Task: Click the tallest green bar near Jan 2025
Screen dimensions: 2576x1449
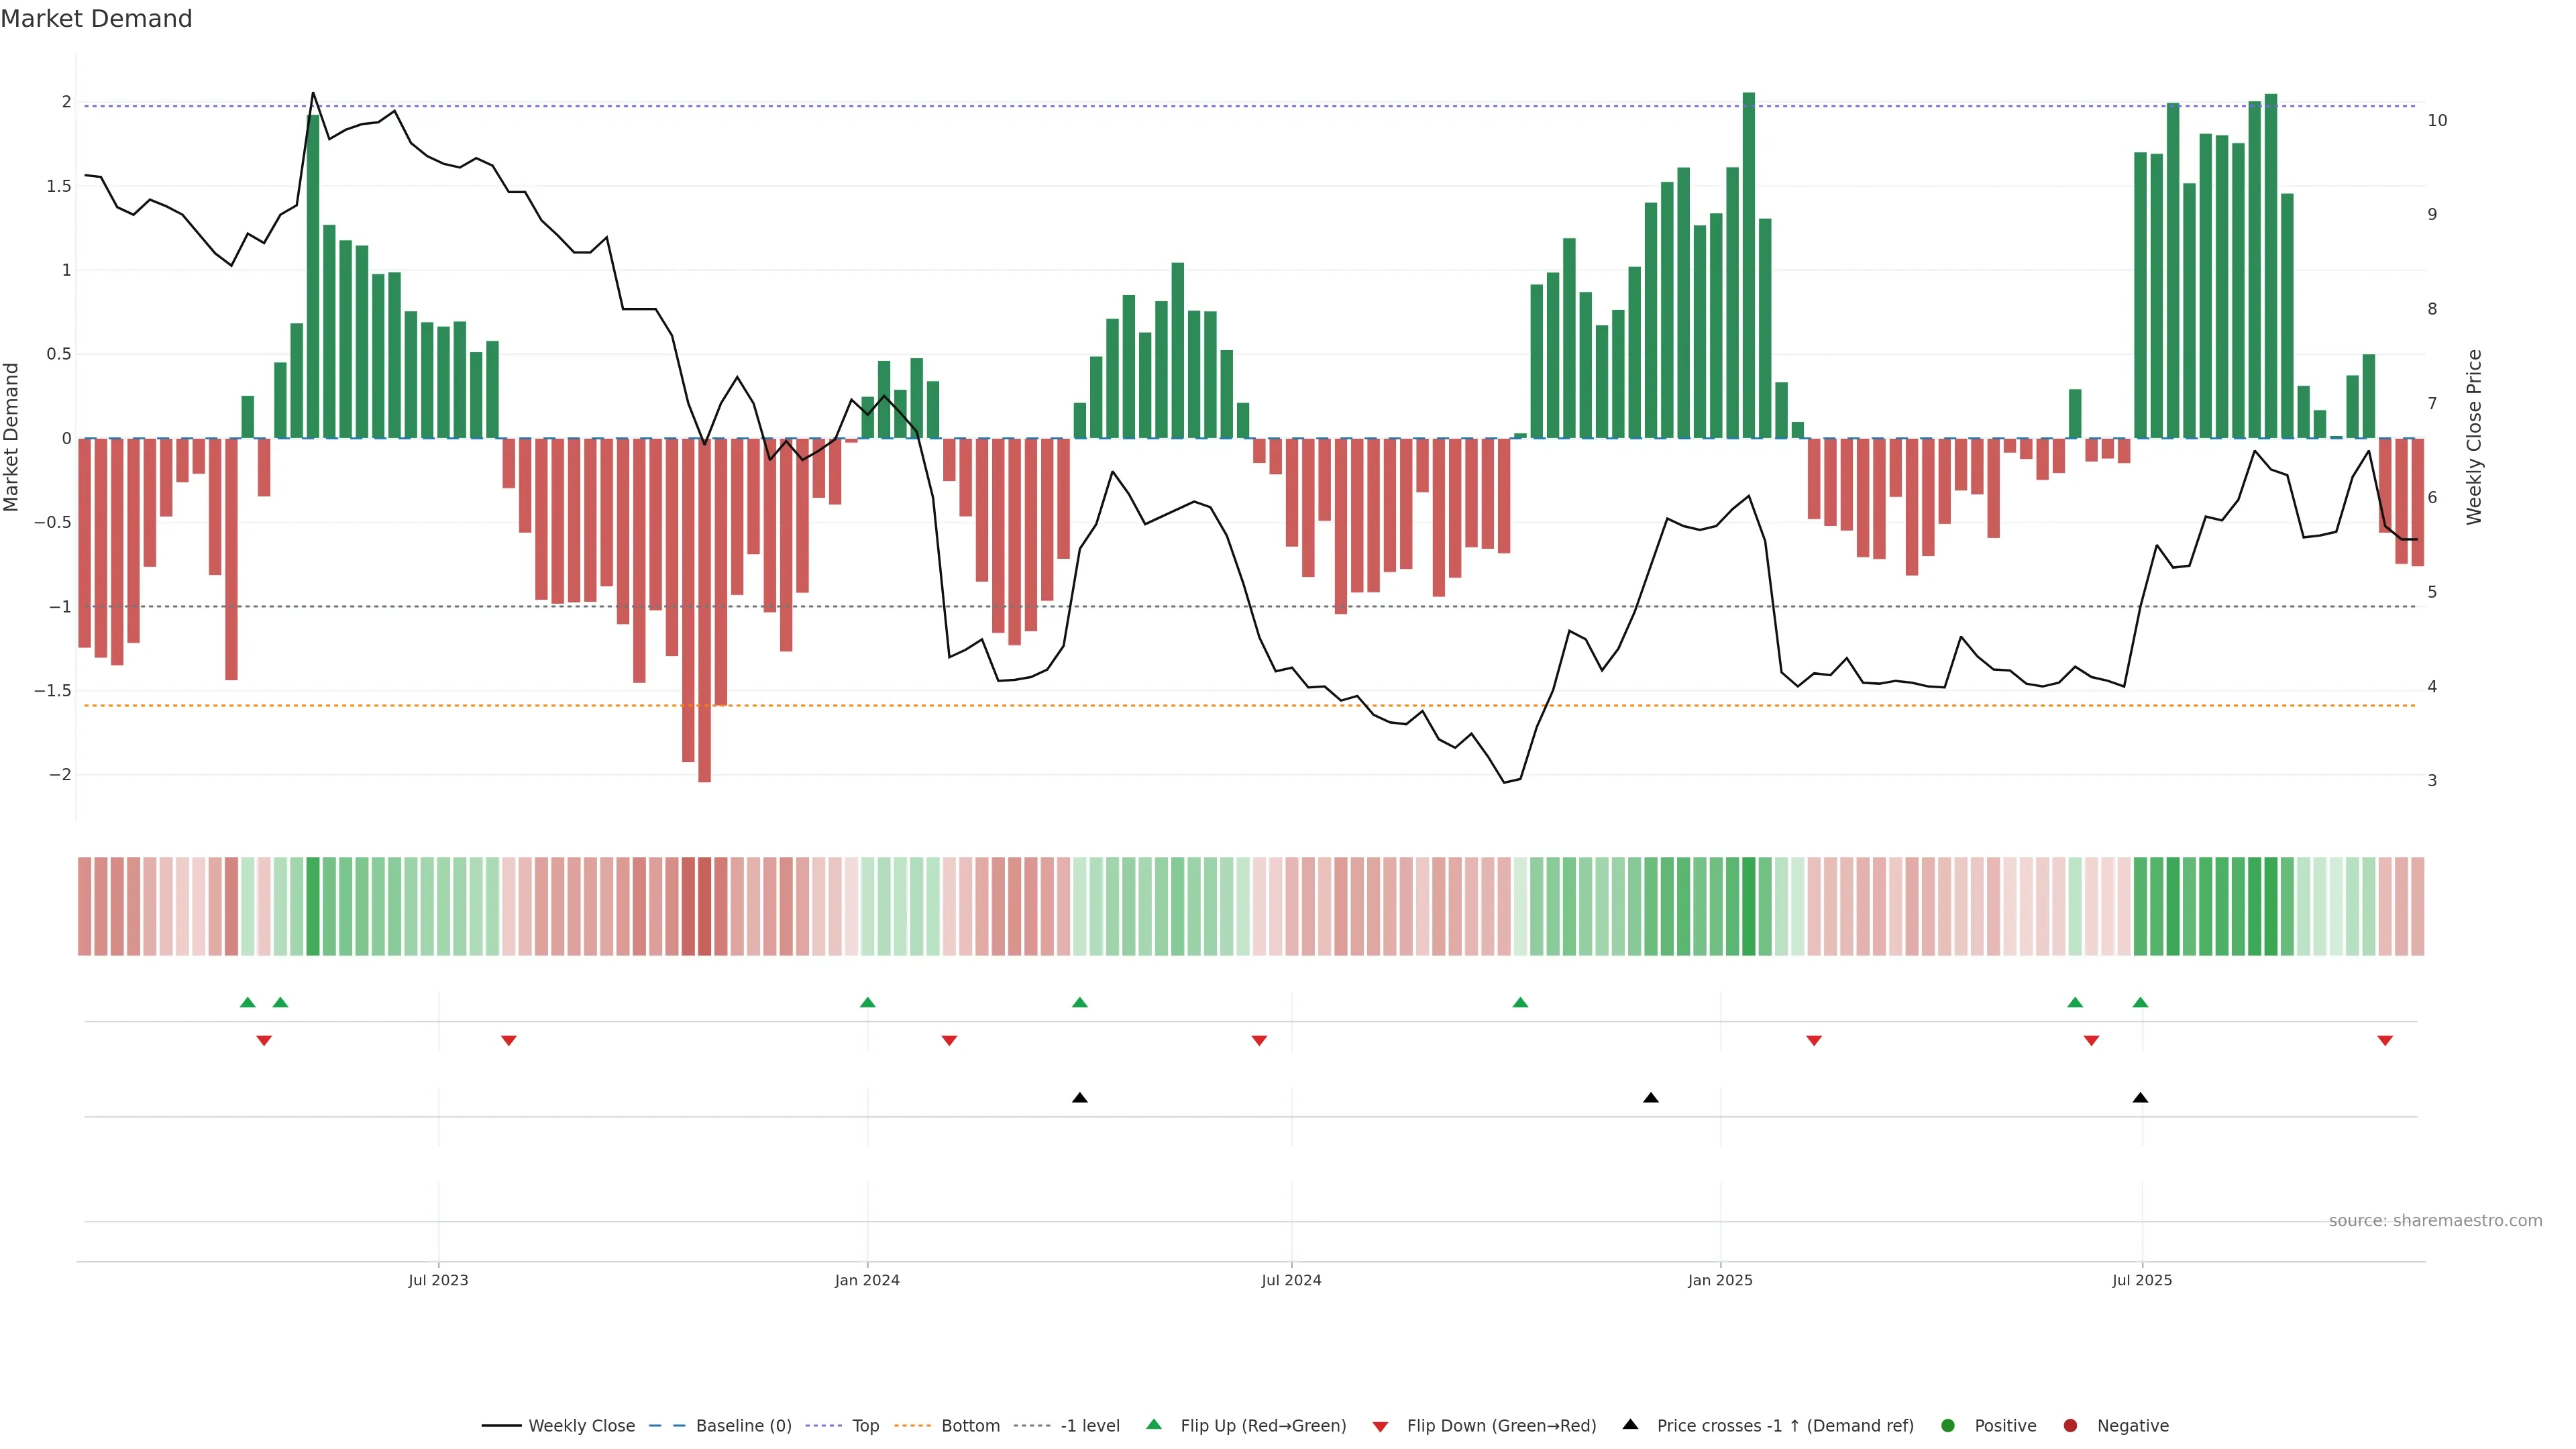Action: point(1749,265)
